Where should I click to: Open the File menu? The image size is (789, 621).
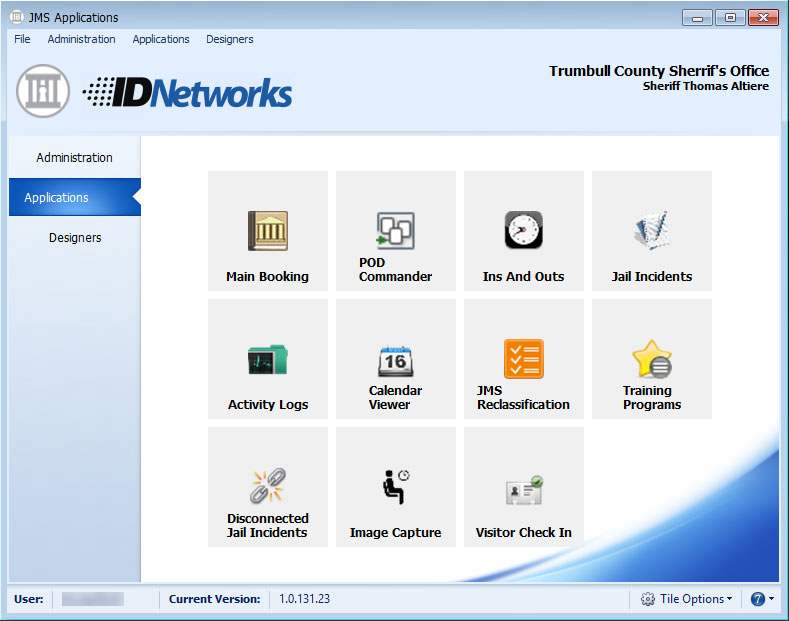click(22, 39)
